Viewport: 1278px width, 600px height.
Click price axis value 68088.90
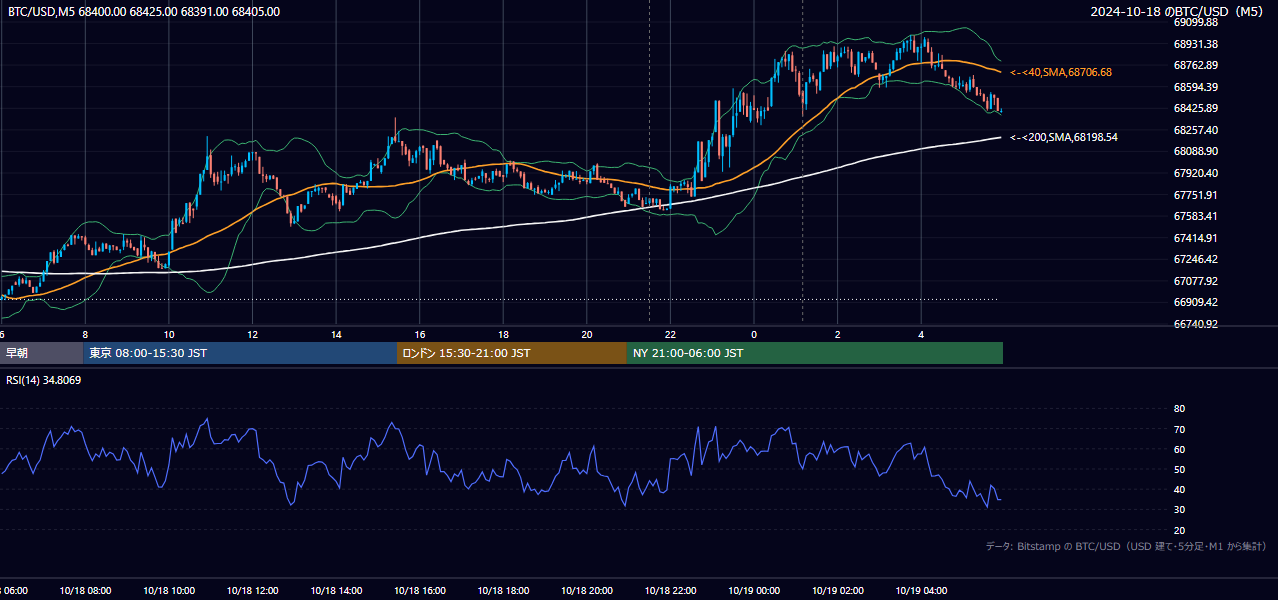(x=1195, y=151)
